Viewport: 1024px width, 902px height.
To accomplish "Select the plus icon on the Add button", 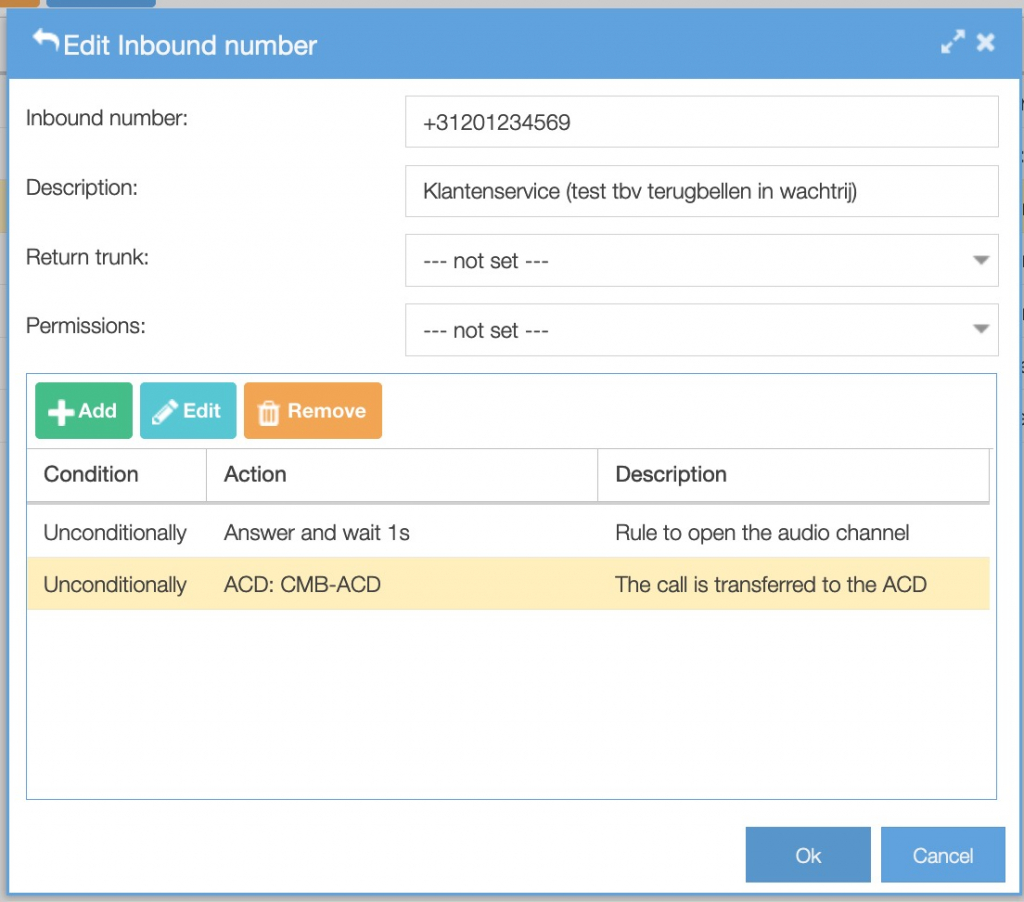I will (60, 410).
